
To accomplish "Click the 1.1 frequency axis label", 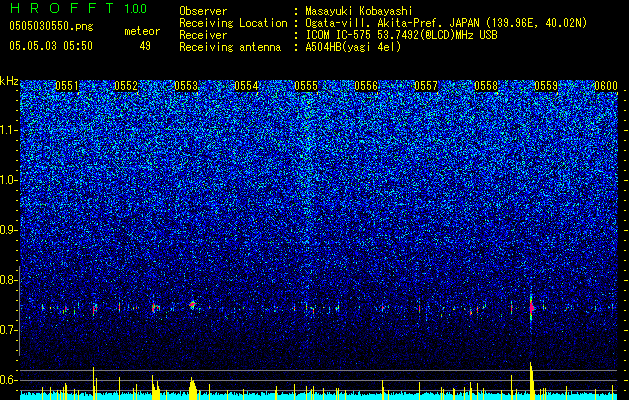I will (x=8, y=130).
